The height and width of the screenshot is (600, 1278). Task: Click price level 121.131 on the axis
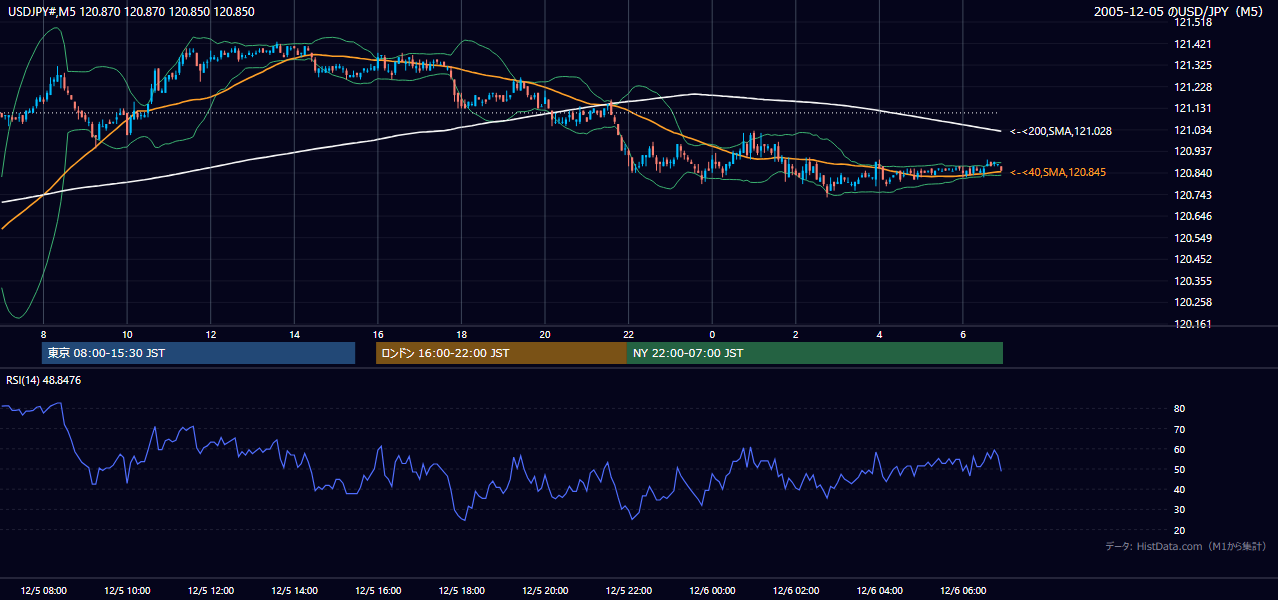pyautogui.click(x=1193, y=108)
